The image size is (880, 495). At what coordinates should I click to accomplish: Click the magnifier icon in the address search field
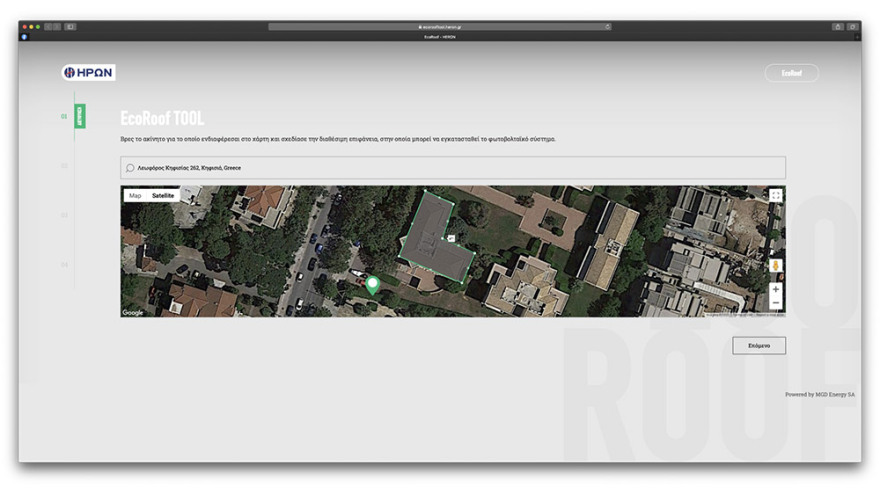tap(130, 168)
